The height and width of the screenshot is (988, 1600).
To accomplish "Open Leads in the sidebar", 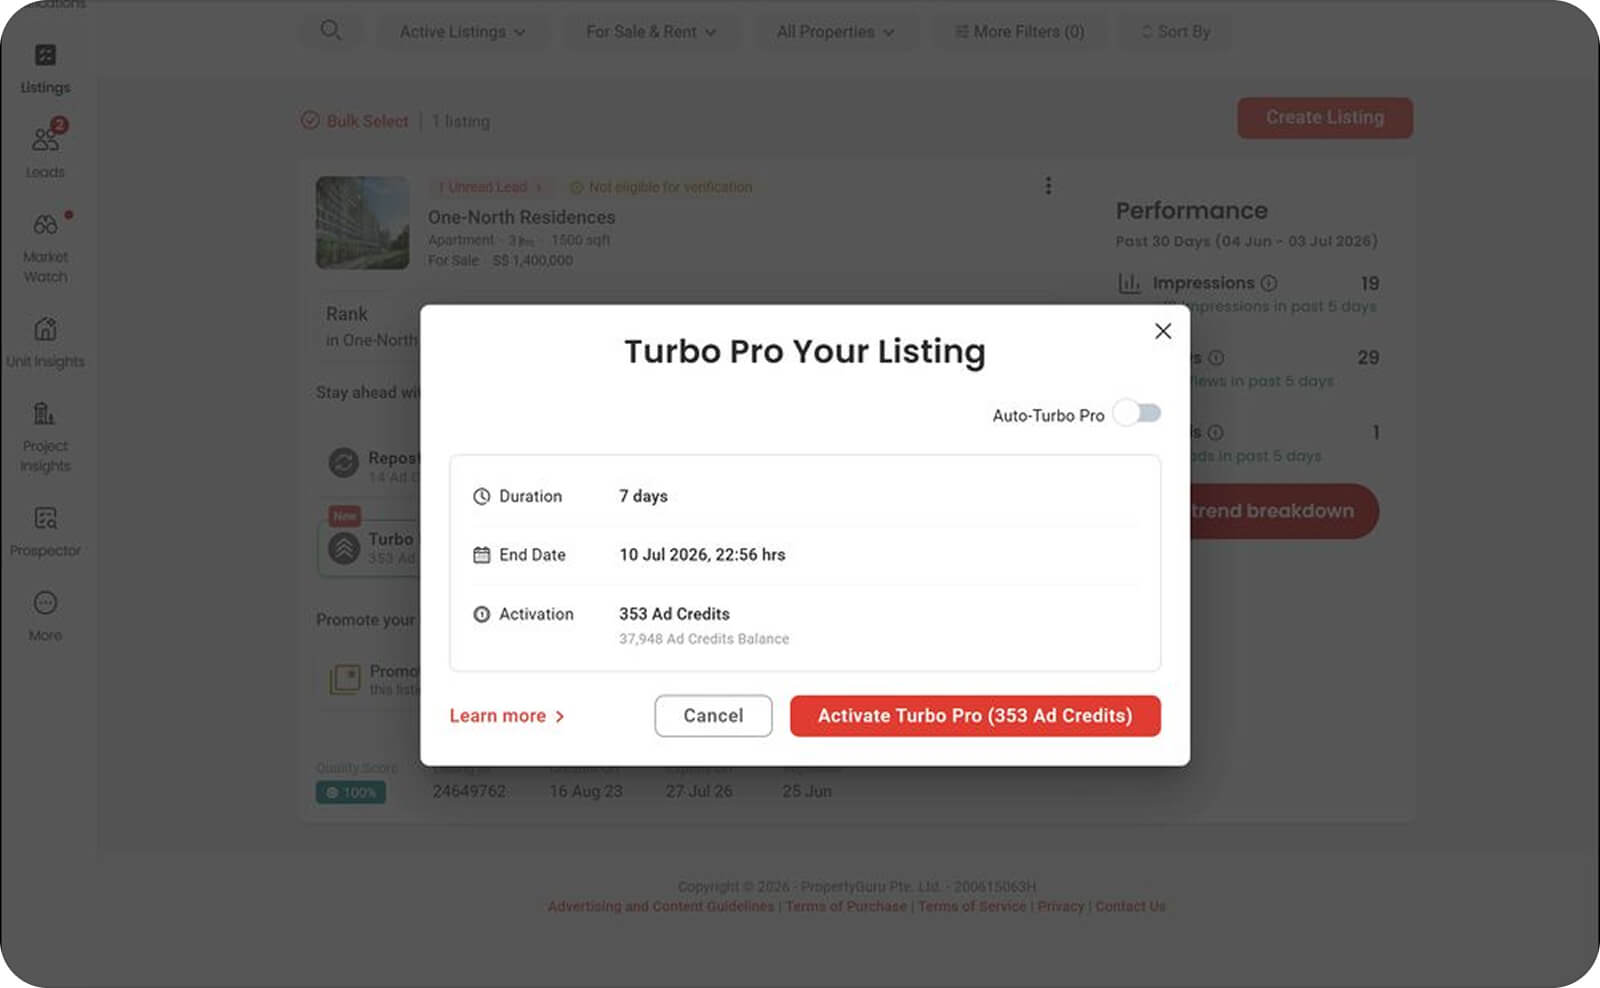I will pos(45,153).
